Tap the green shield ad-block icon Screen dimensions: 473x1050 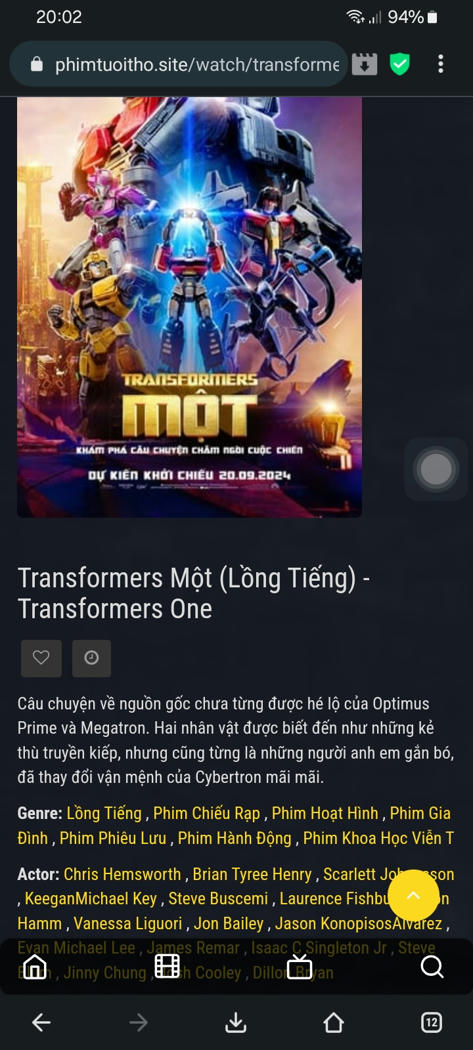pos(400,64)
